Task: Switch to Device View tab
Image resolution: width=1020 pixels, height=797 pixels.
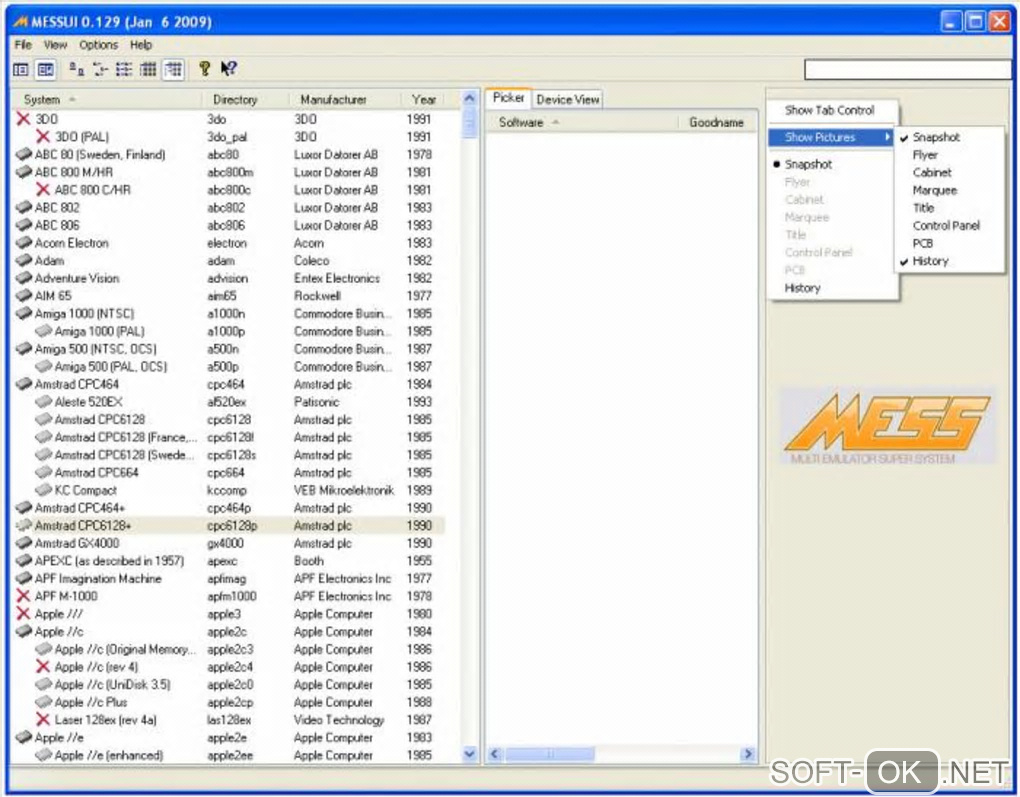Action: click(x=568, y=100)
